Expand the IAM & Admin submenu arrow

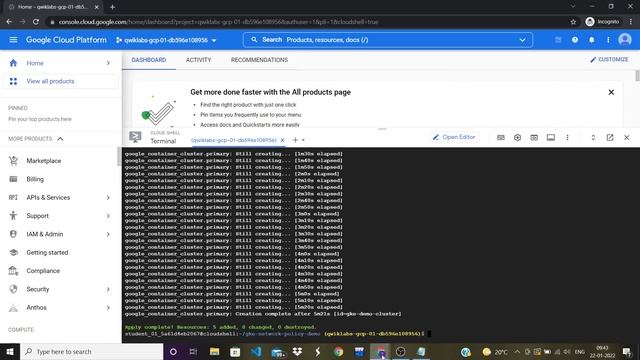[108, 234]
